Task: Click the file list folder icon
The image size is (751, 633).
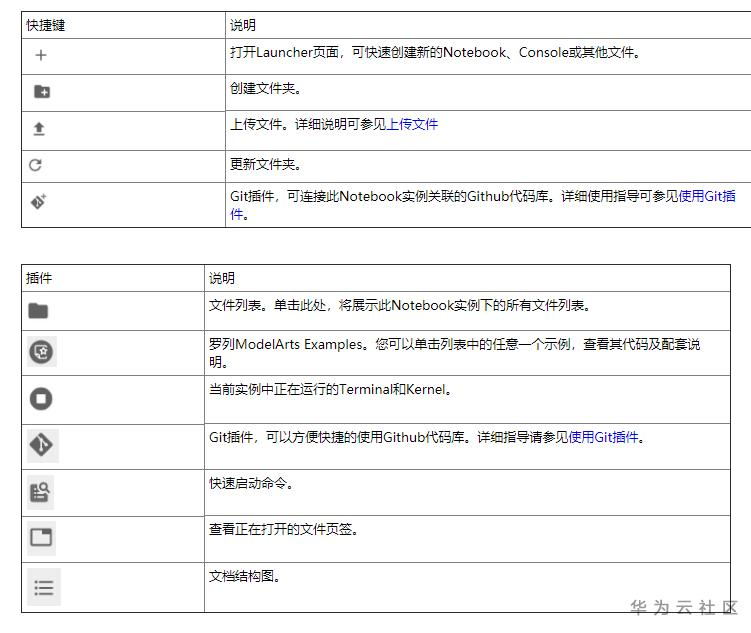Action: pos(38,311)
